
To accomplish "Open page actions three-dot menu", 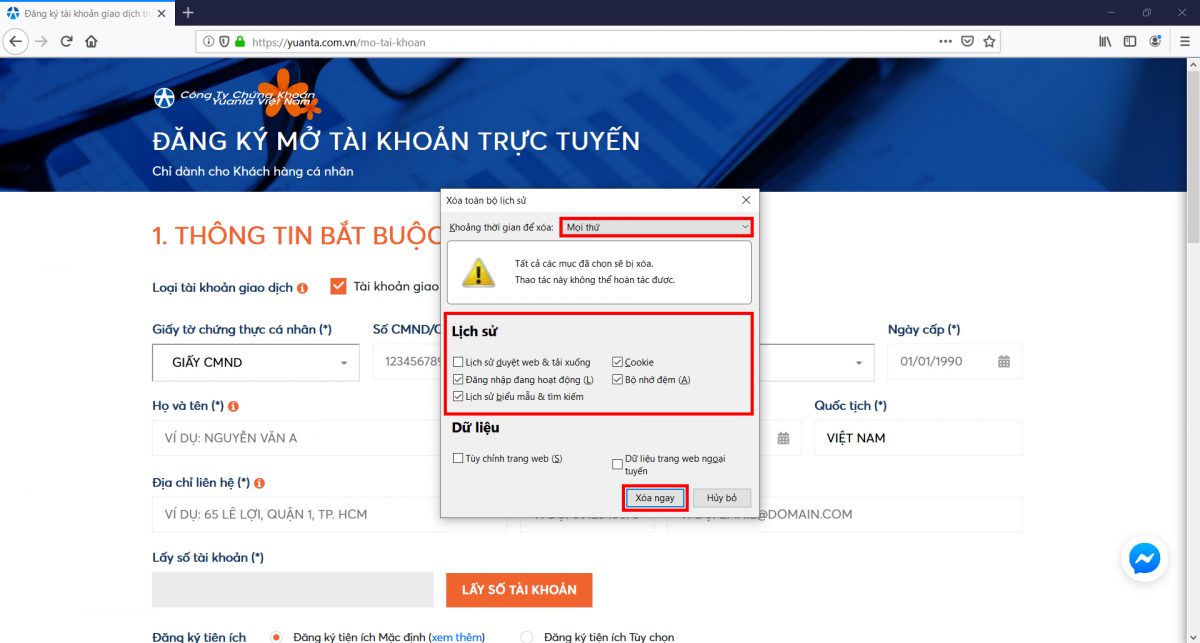I will click(945, 41).
